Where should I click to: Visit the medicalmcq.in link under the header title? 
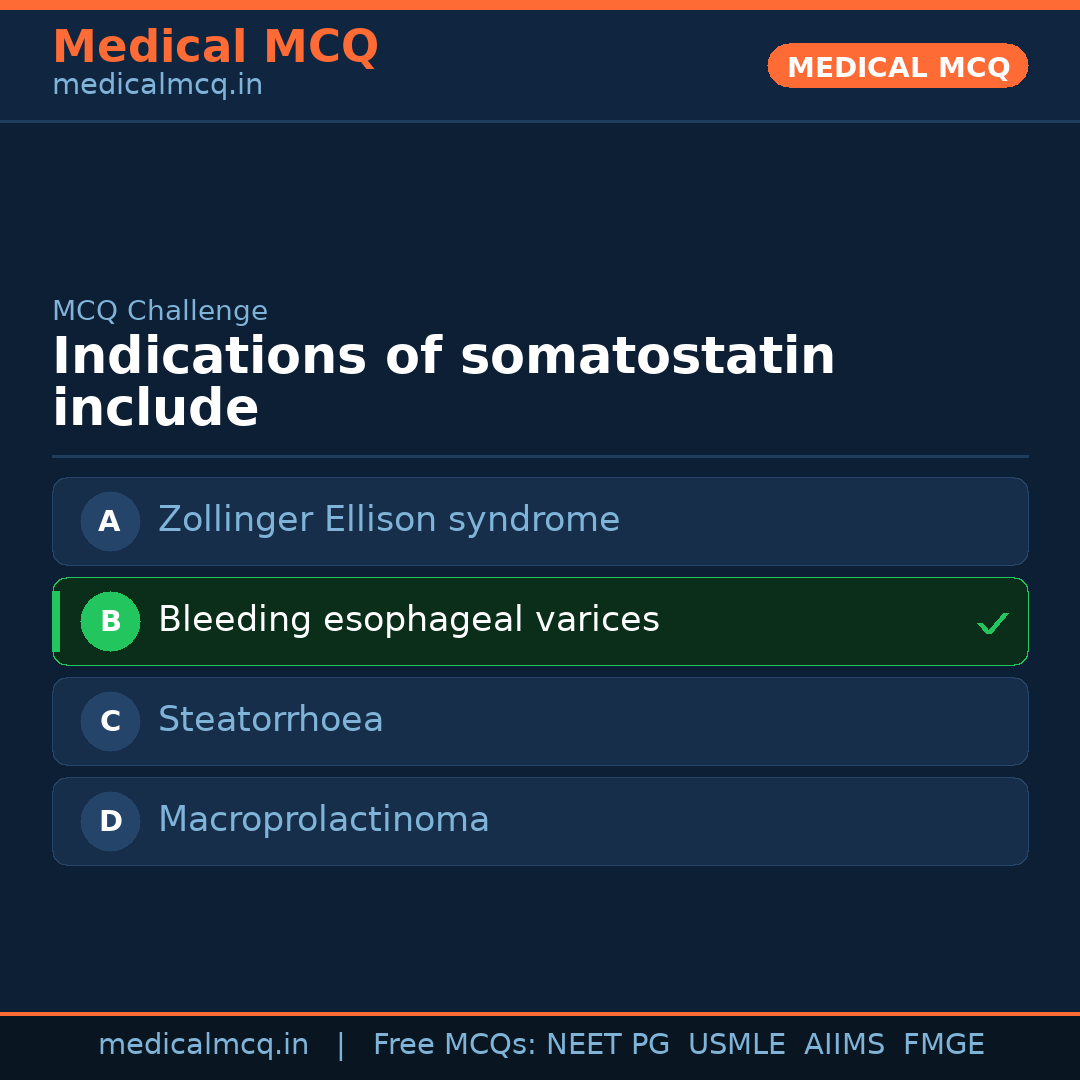click(x=157, y=85)
